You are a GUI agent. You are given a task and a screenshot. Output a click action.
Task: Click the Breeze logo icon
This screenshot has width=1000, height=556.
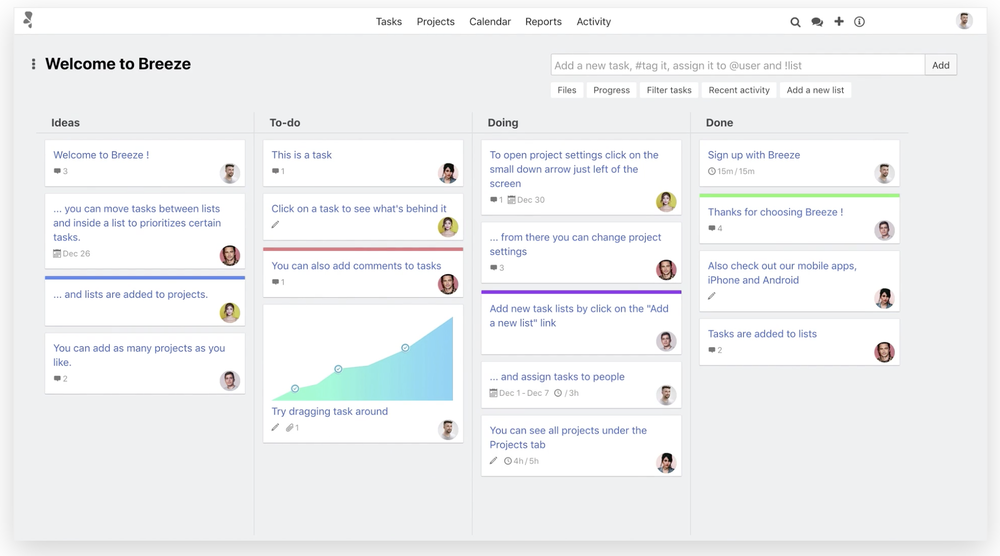tap(27, 20)
